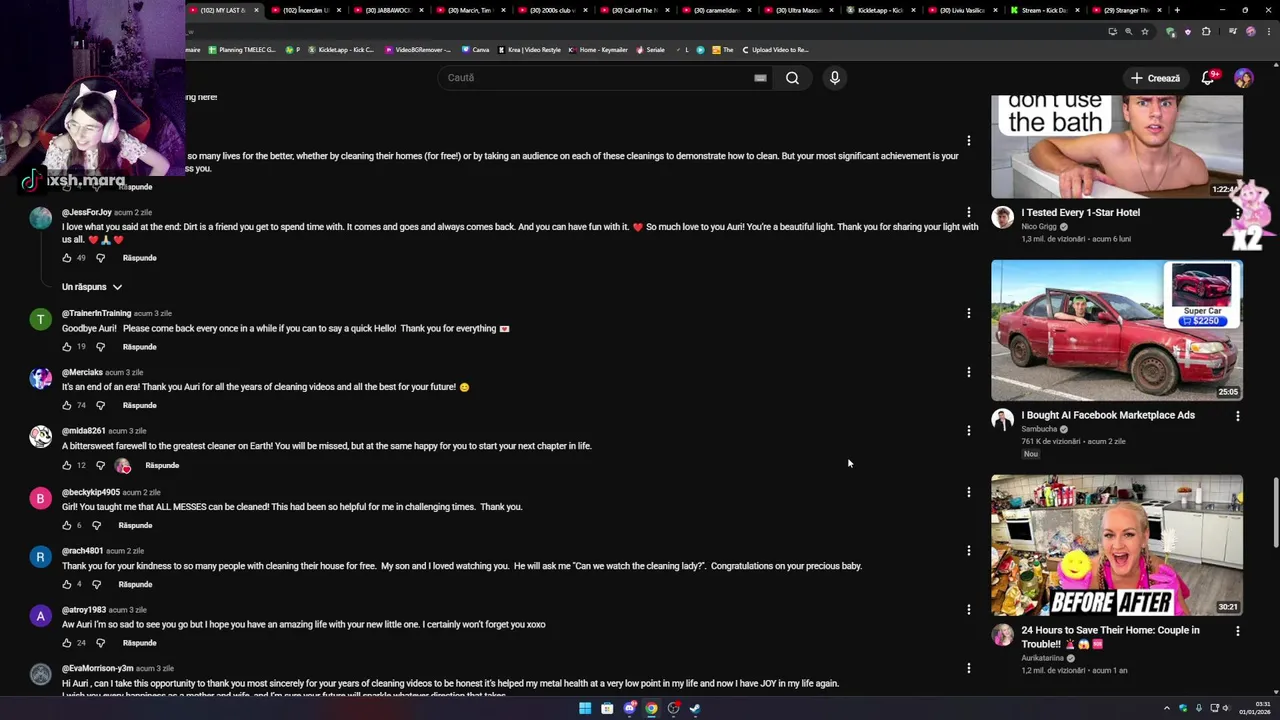
Task: Click the YouTube search magnifier button
Action: [x=792, y=78]
